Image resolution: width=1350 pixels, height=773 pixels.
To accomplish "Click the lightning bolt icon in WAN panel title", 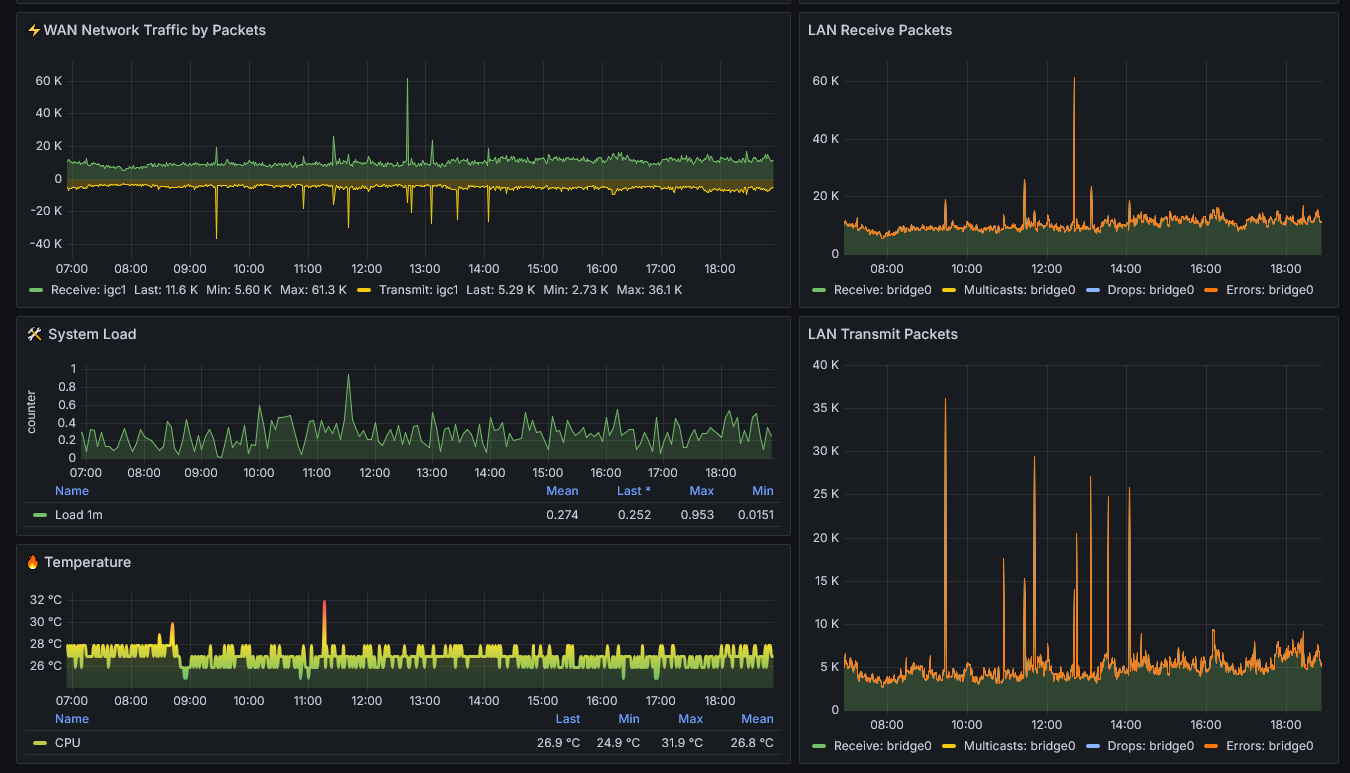I will 34,30.
